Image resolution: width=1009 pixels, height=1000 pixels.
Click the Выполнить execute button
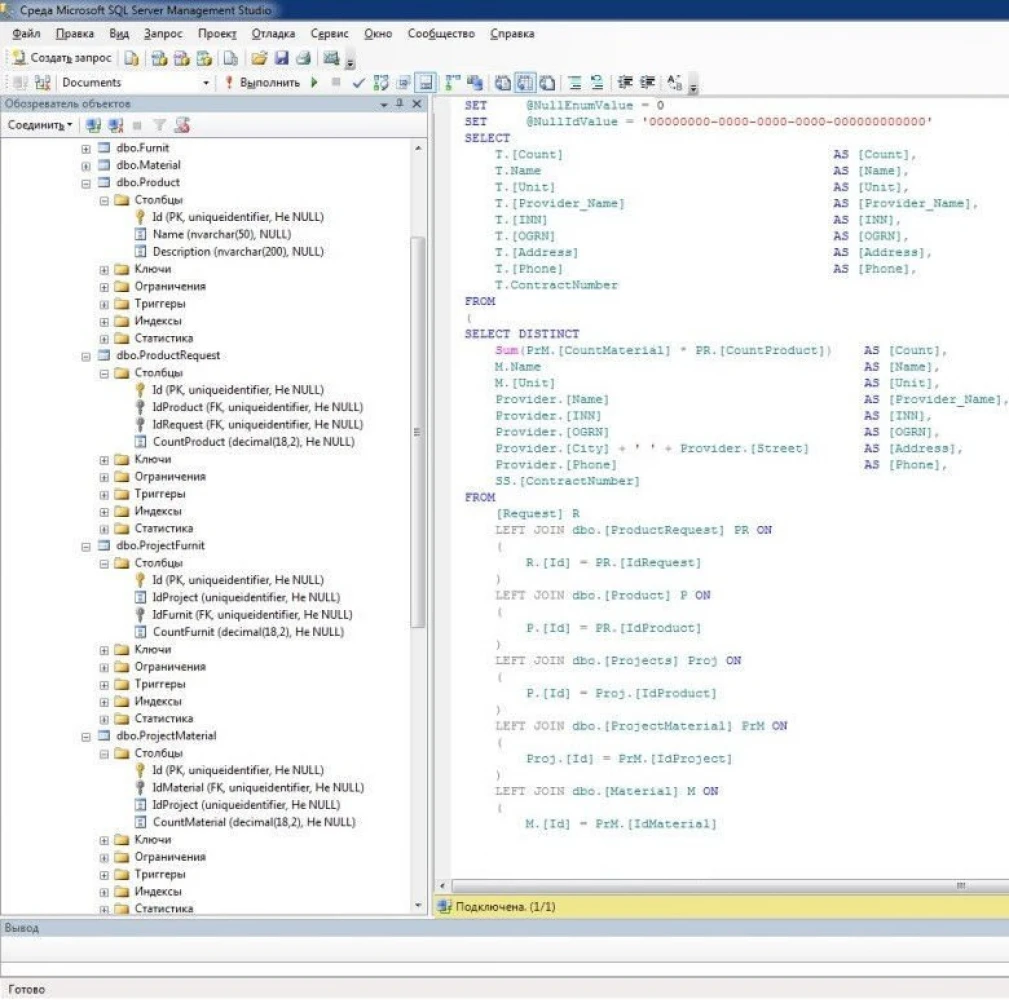coord(263,82)
